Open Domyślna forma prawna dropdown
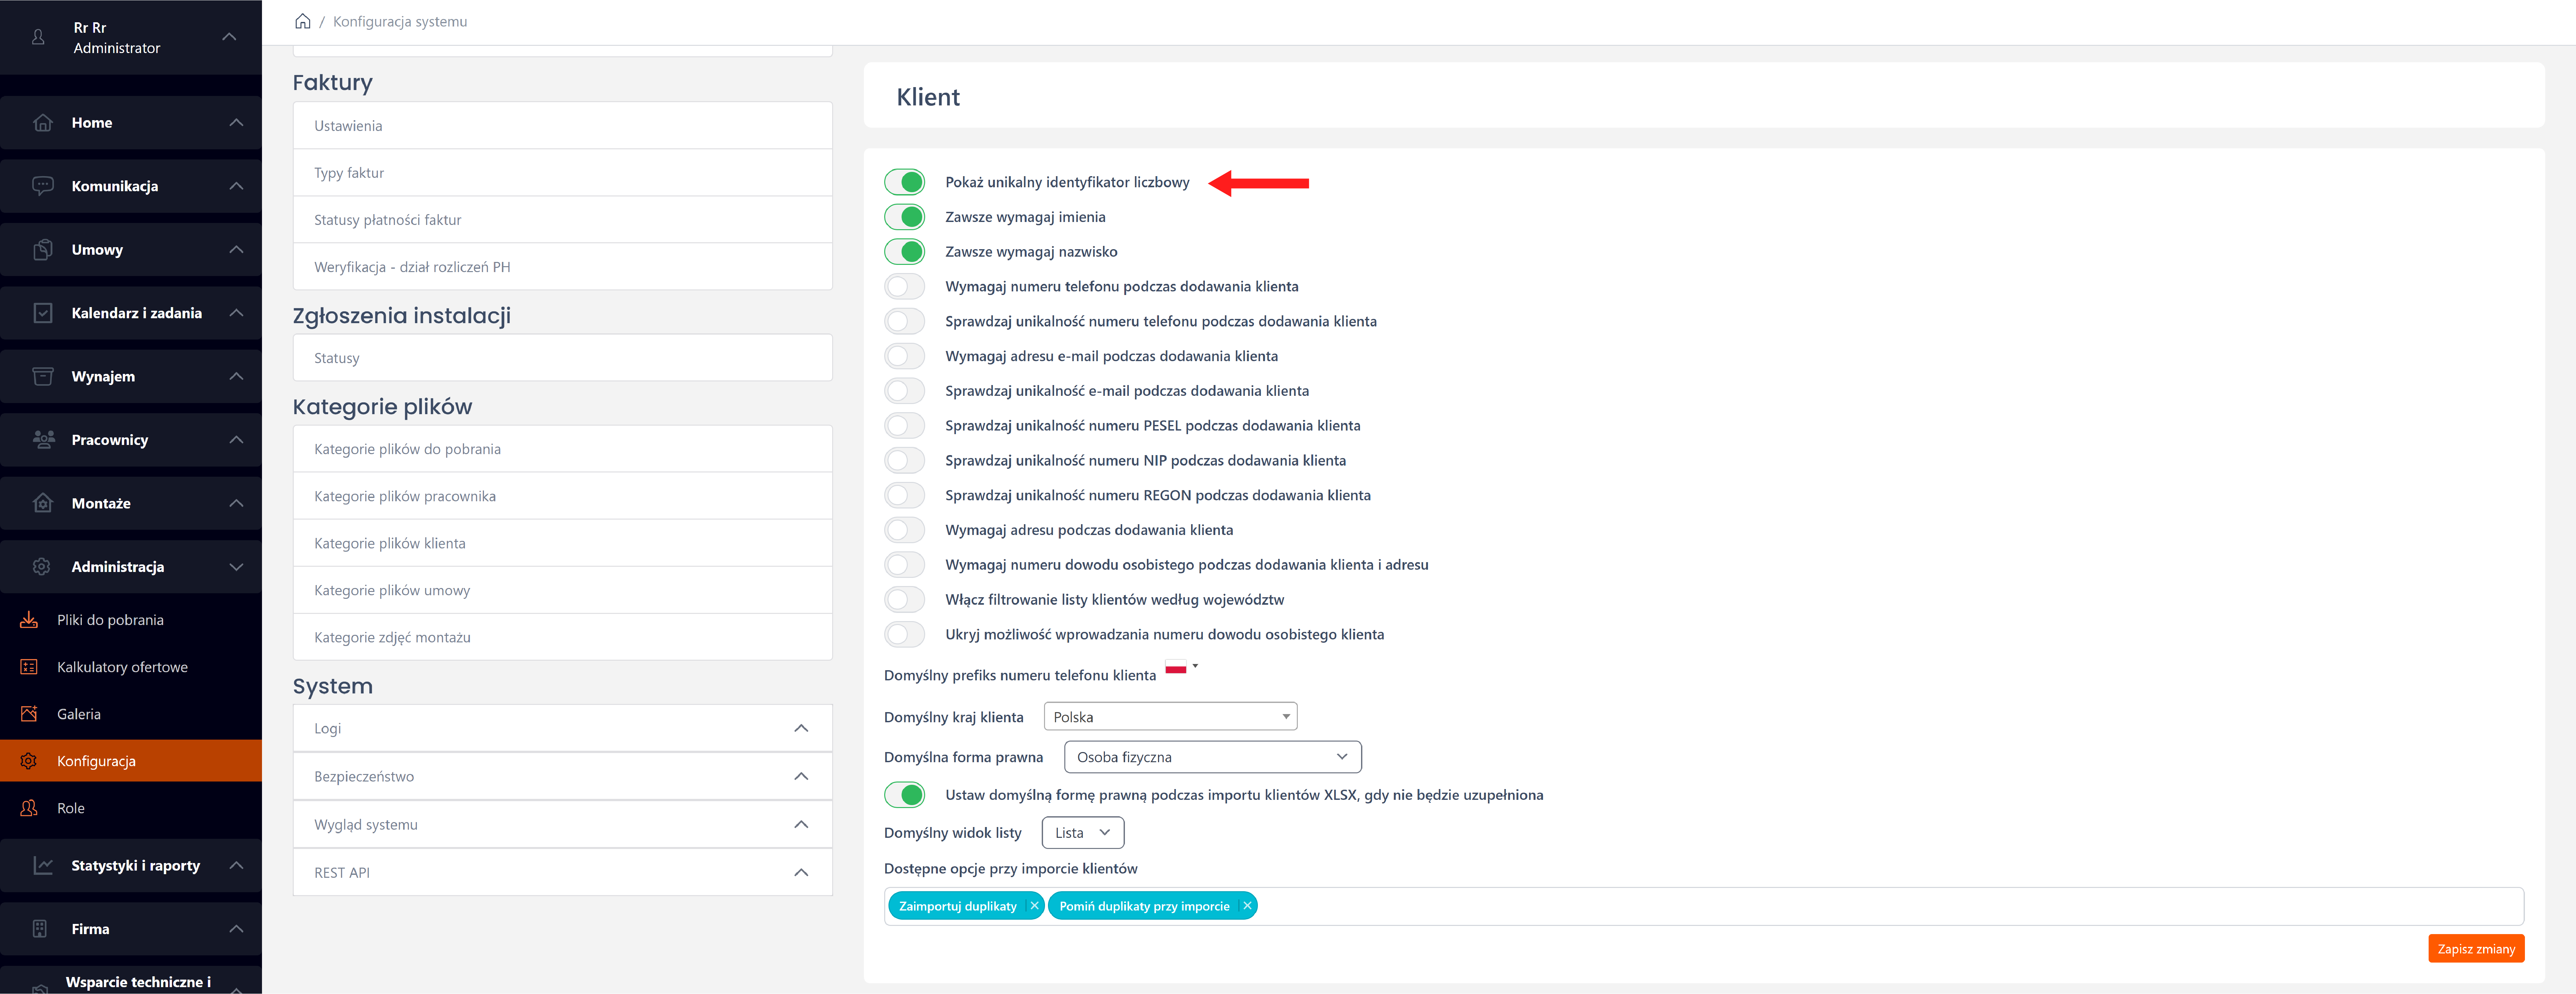This screenshot has height=994, width=2576. (1212, 757)
